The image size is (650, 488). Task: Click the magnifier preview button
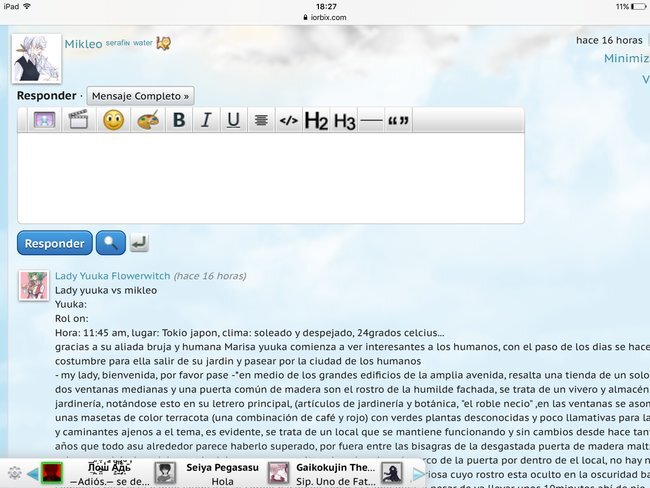(x=111, y=243)
